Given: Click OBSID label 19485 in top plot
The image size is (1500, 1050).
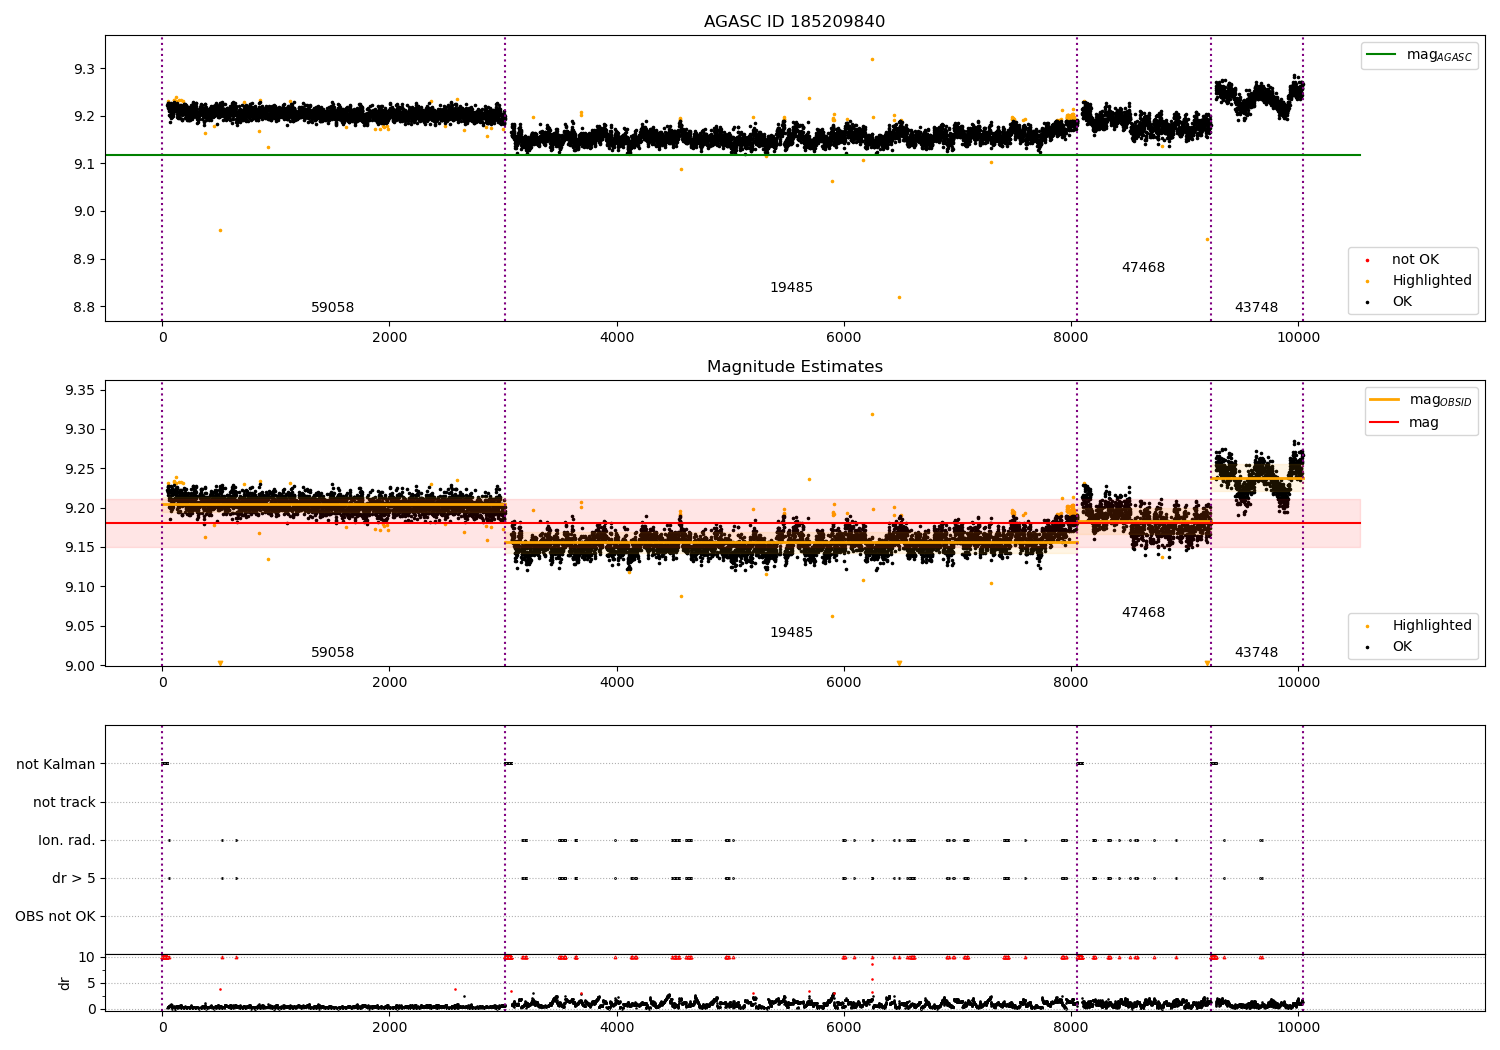Looking at the screenshot, I should tap(791, 288).
